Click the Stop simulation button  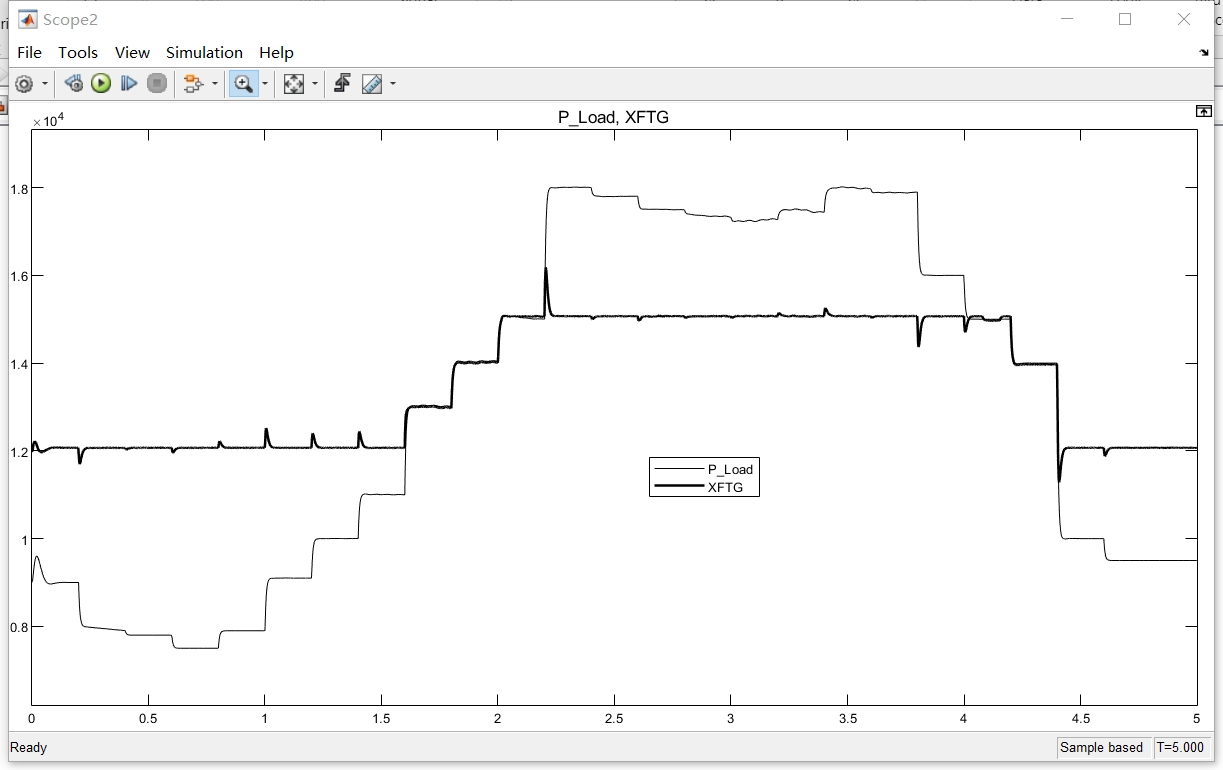point(157,84)
